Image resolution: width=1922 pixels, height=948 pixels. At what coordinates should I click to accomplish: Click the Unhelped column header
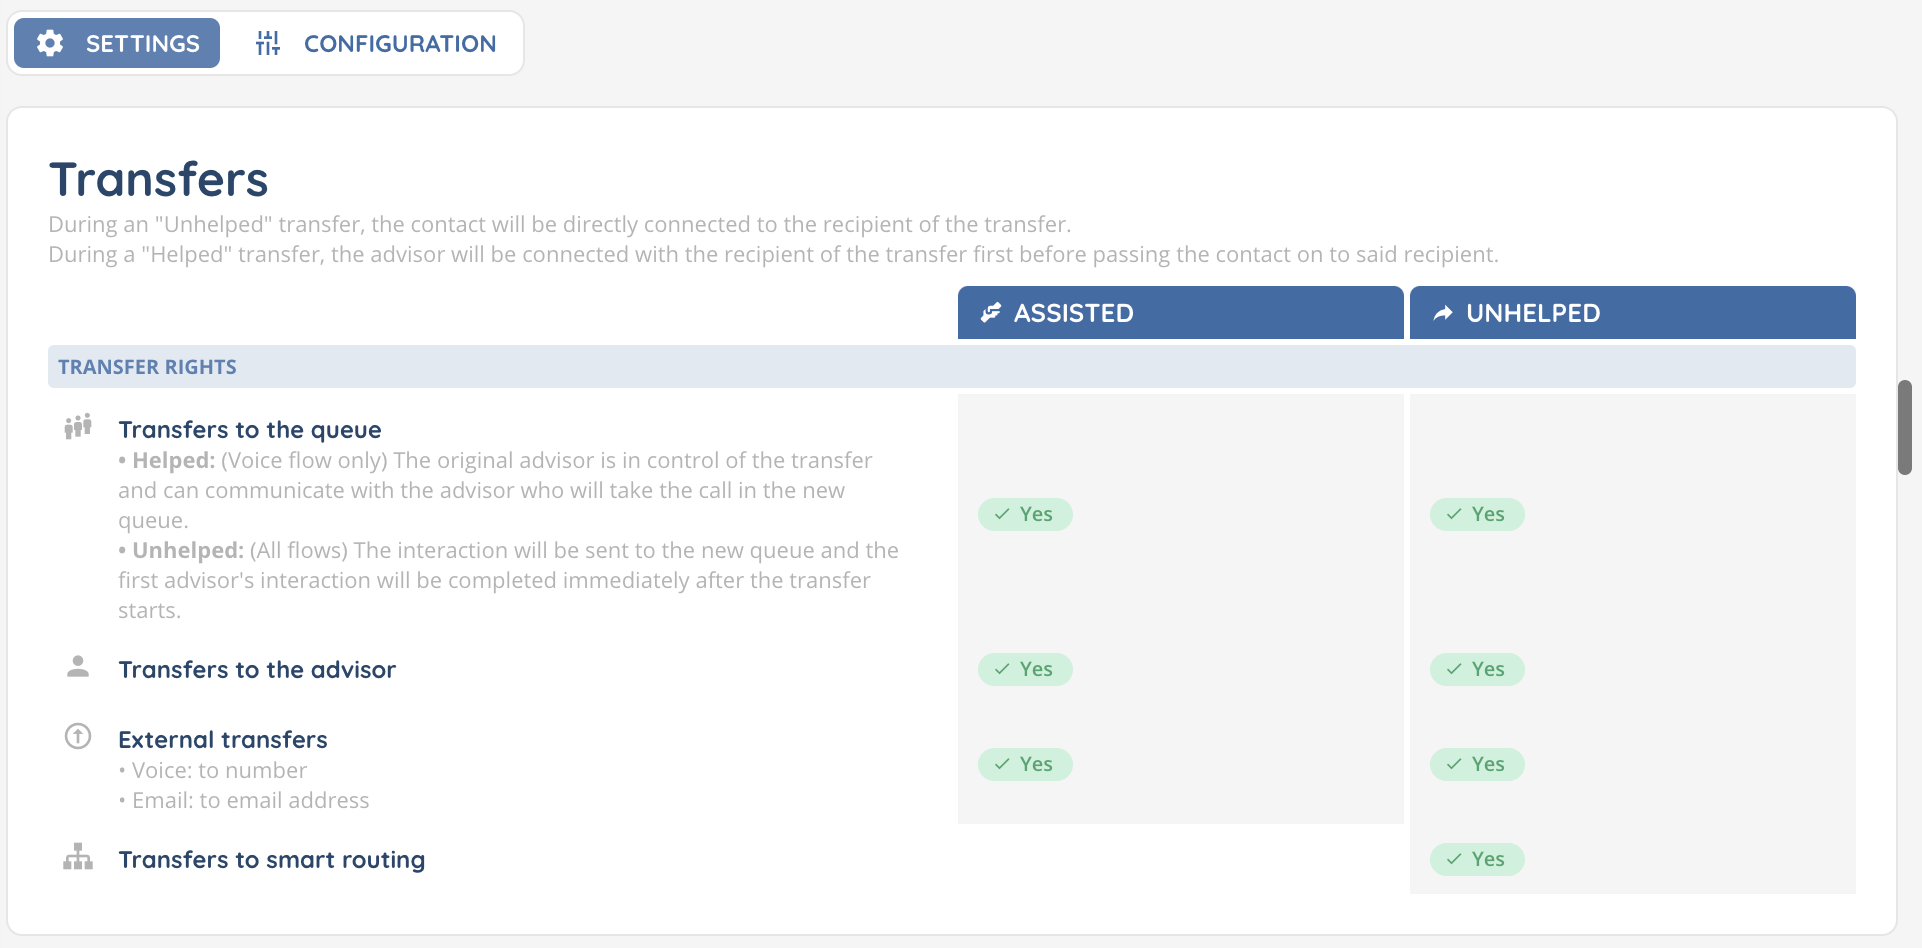pos(1632,313)
